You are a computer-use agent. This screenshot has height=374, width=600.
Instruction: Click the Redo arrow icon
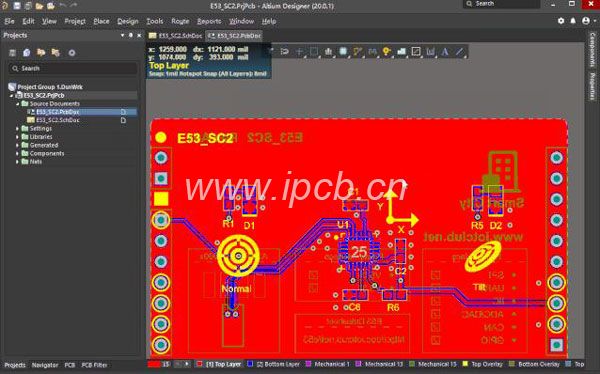tap(74, 5)
